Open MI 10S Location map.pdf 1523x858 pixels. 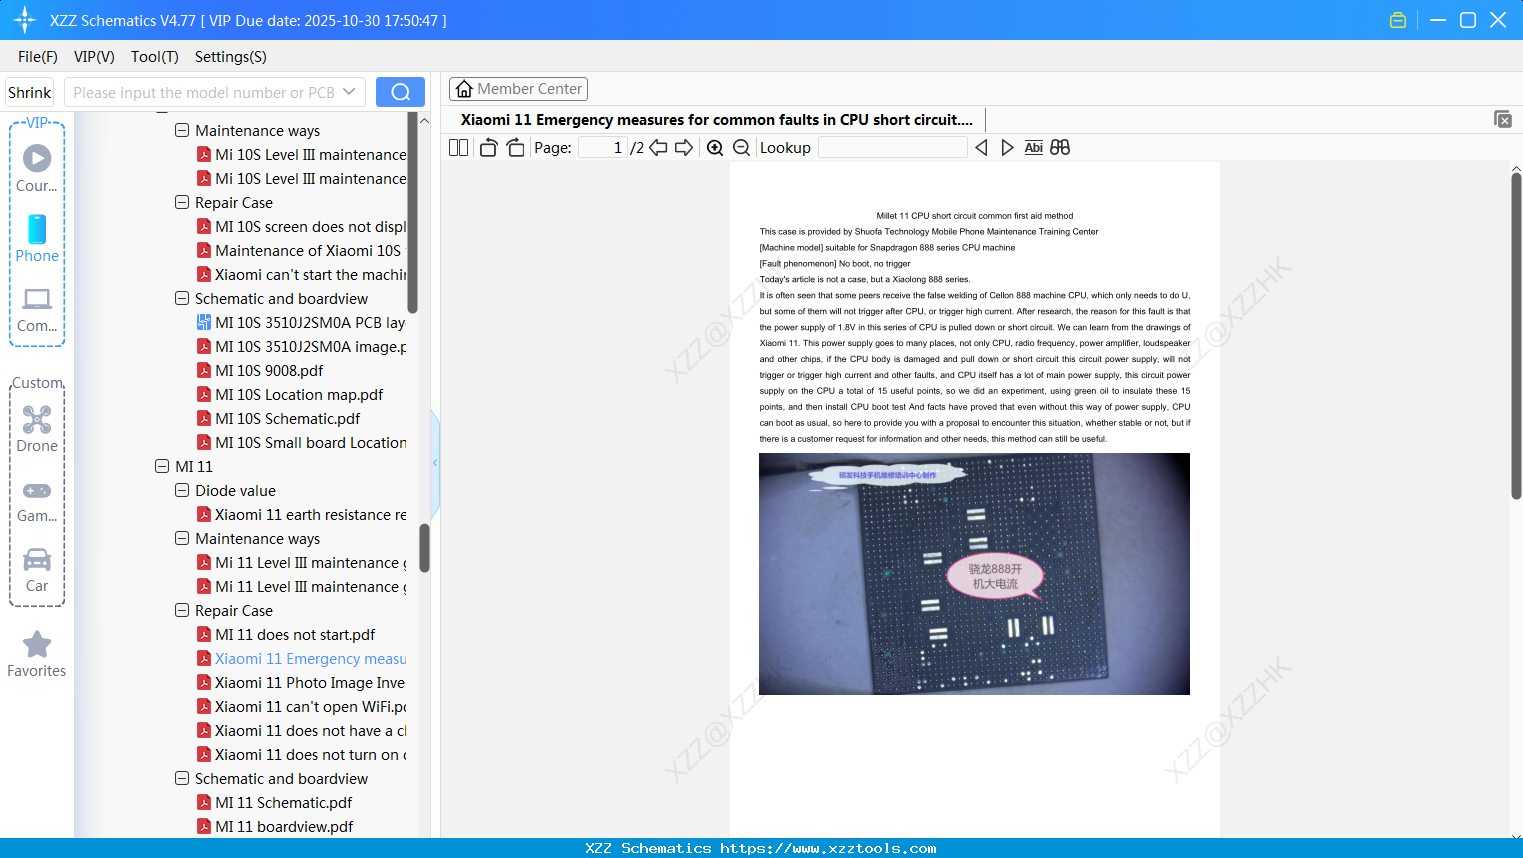click(290, 395)
